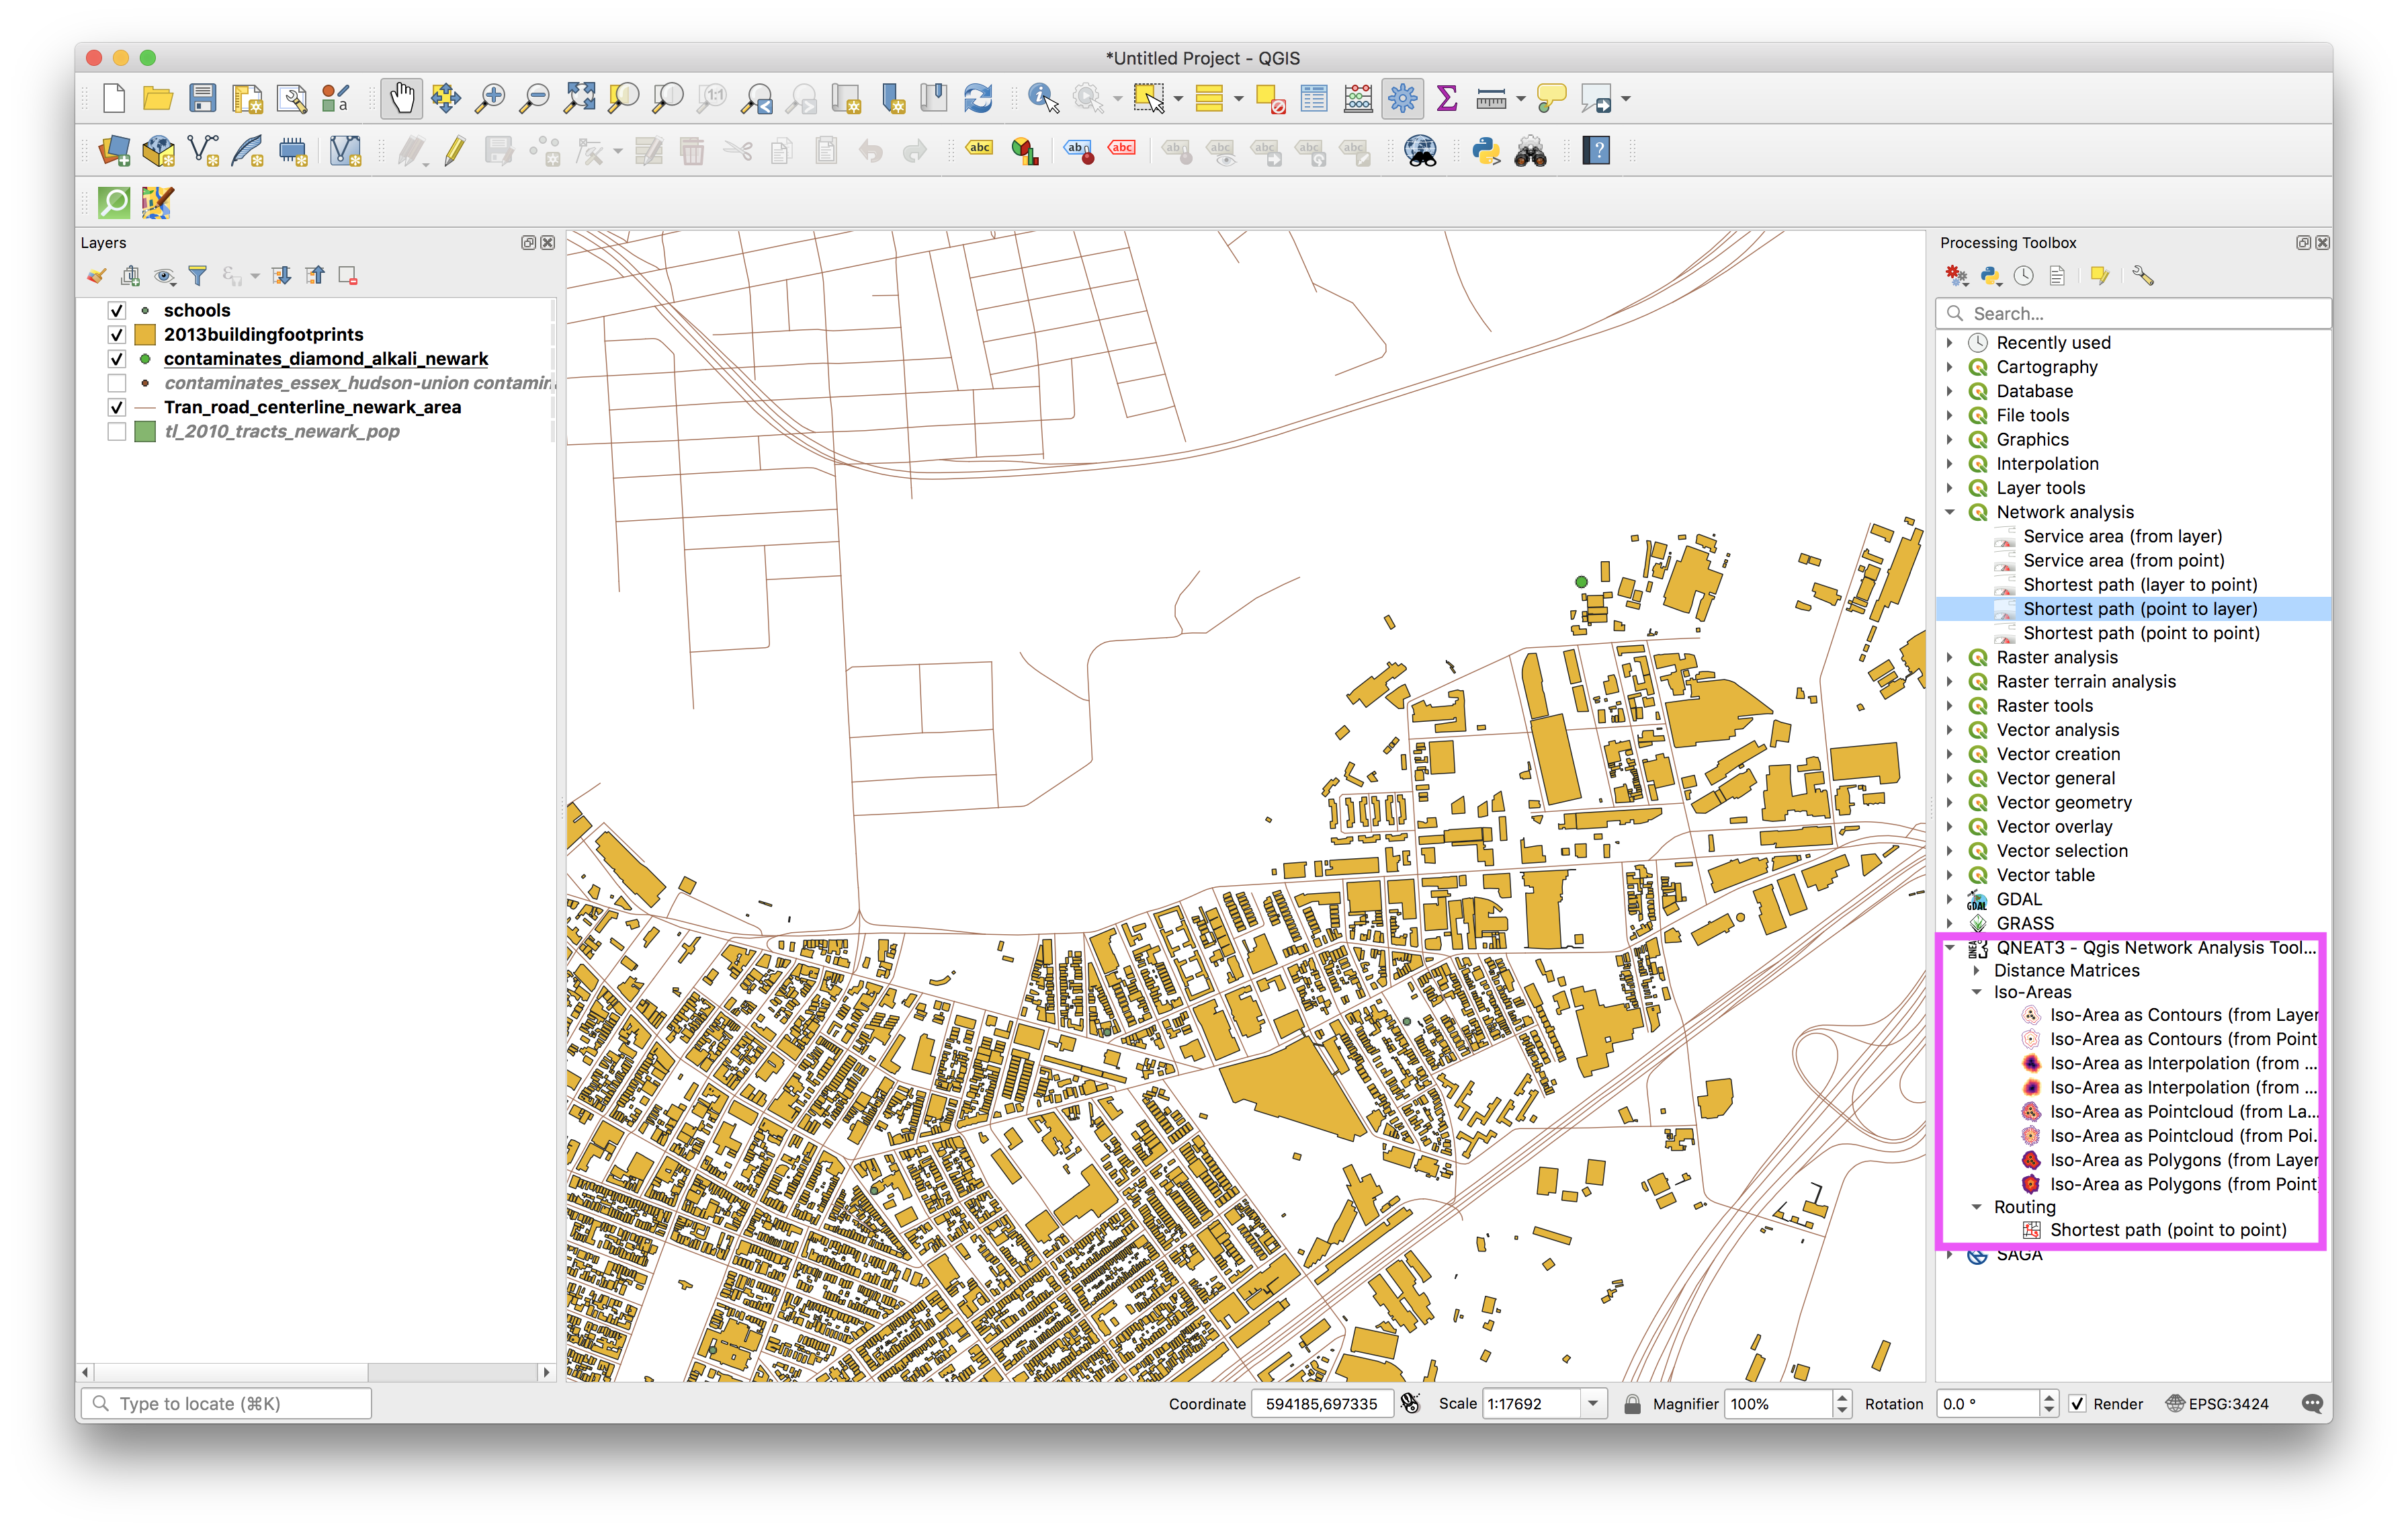Click the 2013buildingfootprints yellow color swatch
The image size is (2408, 1531).
point(145,335)
